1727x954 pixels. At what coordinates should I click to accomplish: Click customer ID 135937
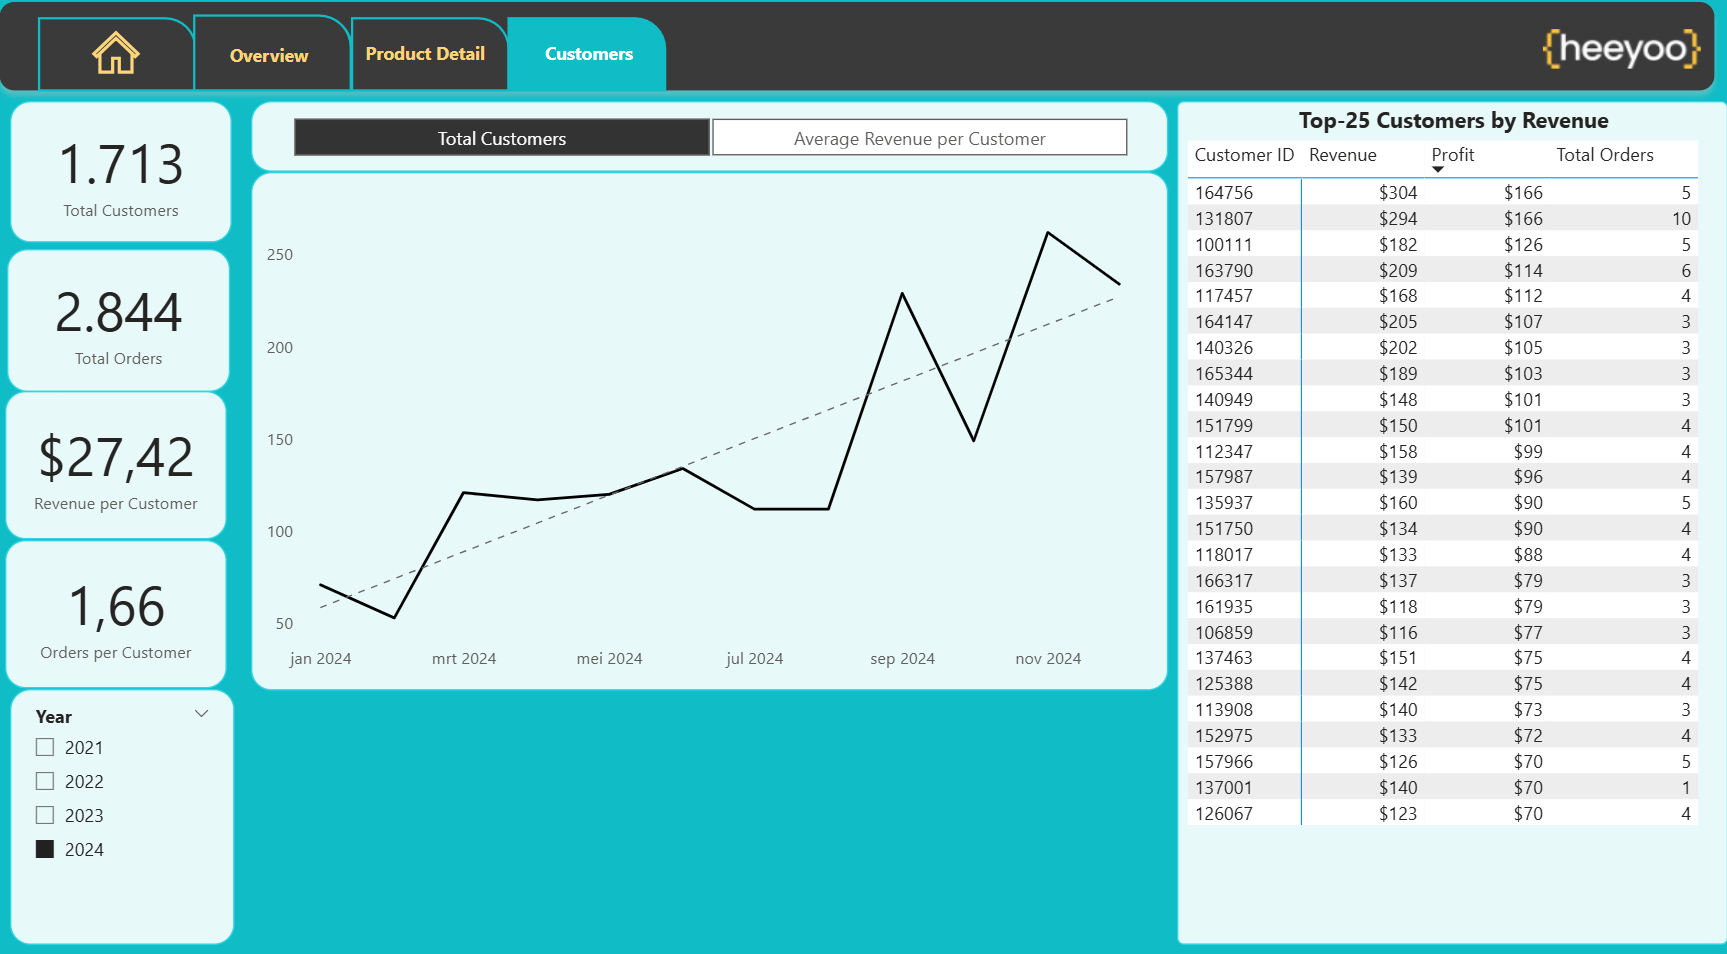click(1223, 503)
